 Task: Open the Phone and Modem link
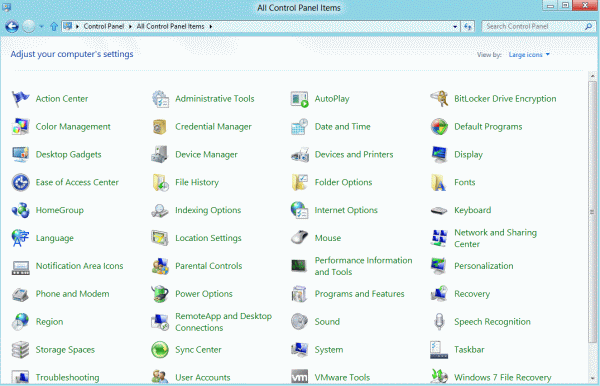click(x=72, y=294)
